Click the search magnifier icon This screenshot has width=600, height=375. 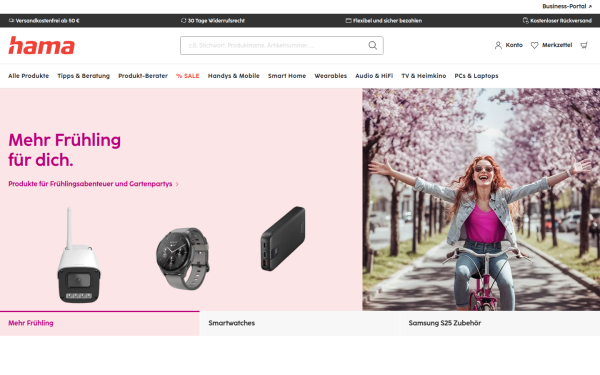point(372,46)
